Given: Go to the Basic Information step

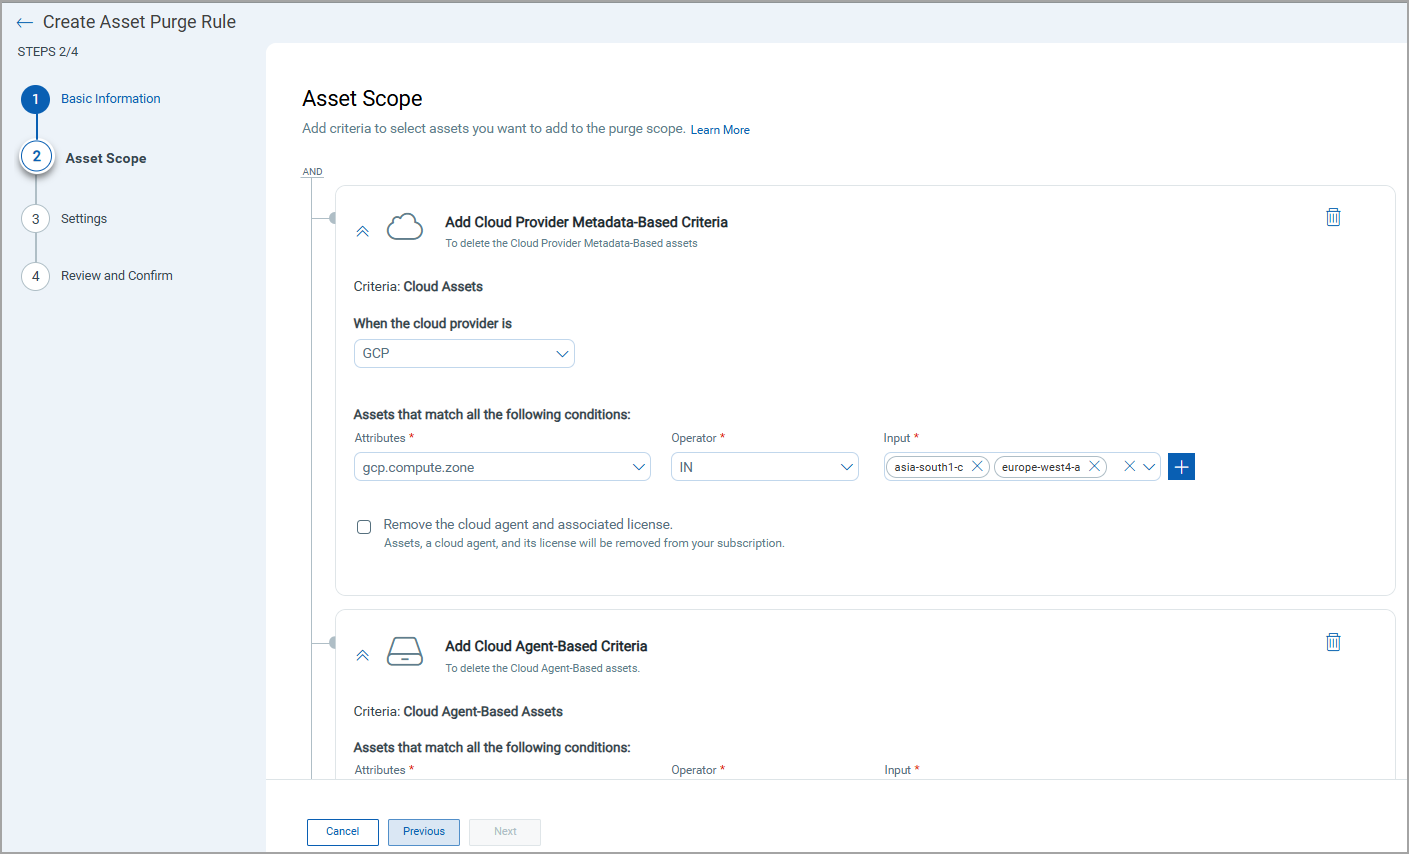Looking at the screenshot, I should (x=110, y=98).
